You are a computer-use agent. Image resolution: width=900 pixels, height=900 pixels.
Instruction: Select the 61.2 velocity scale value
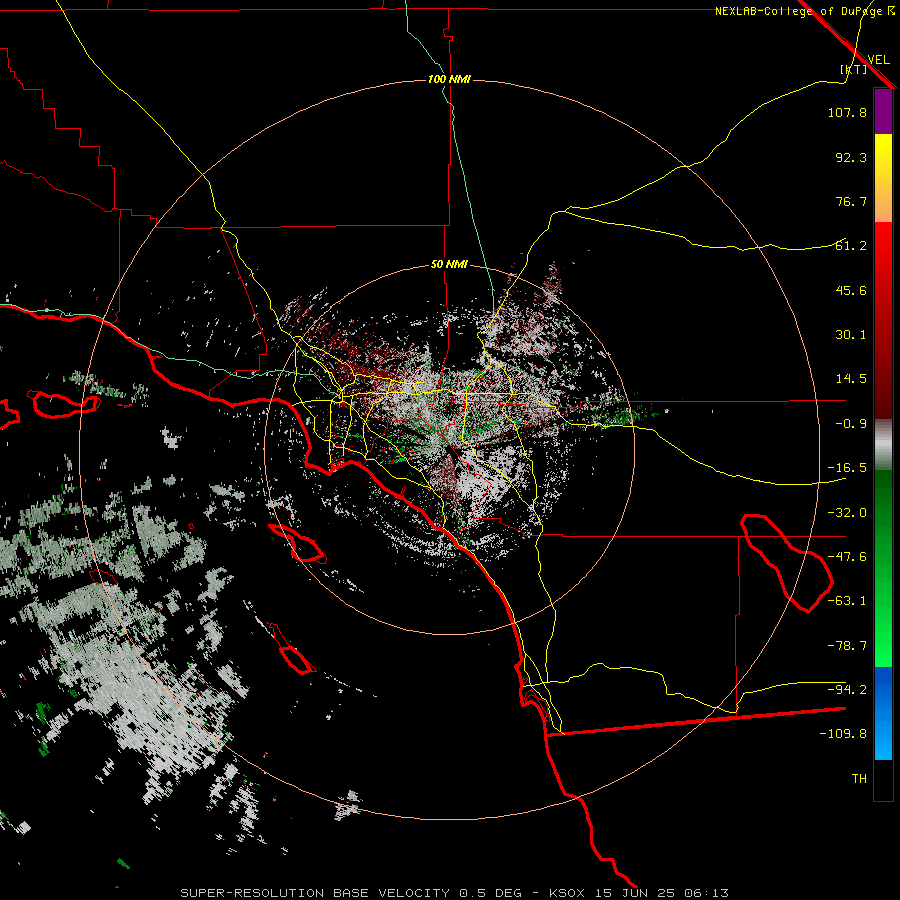pyautogui.click(x=851, y=246)
